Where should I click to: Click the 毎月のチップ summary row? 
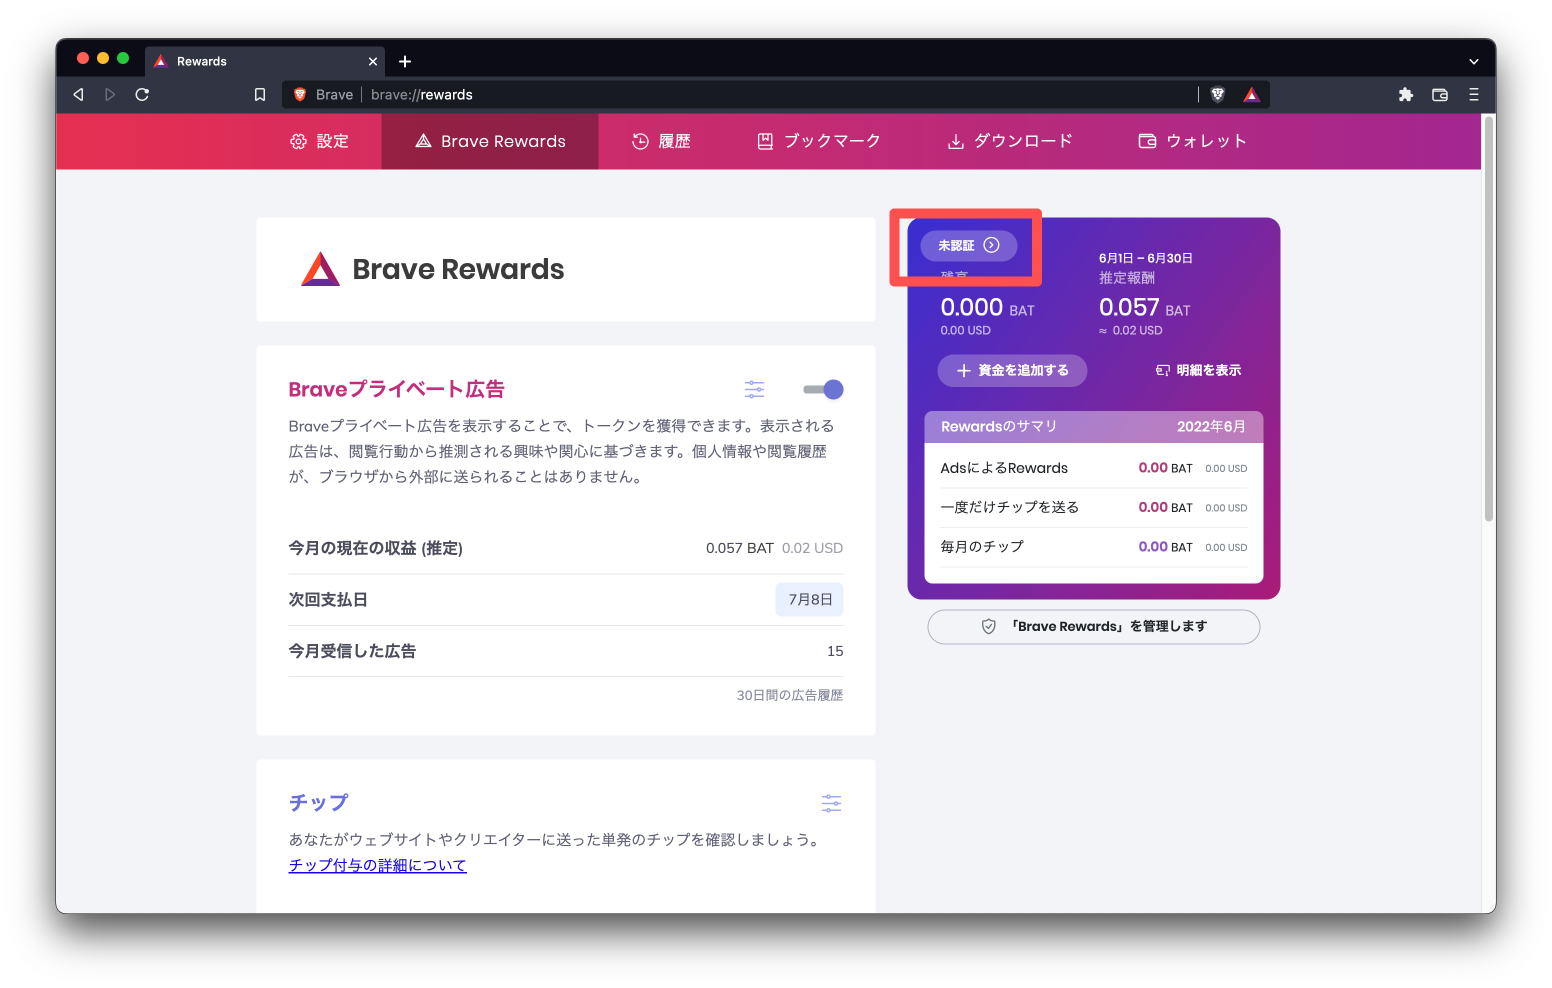(x=1094, y=547)
